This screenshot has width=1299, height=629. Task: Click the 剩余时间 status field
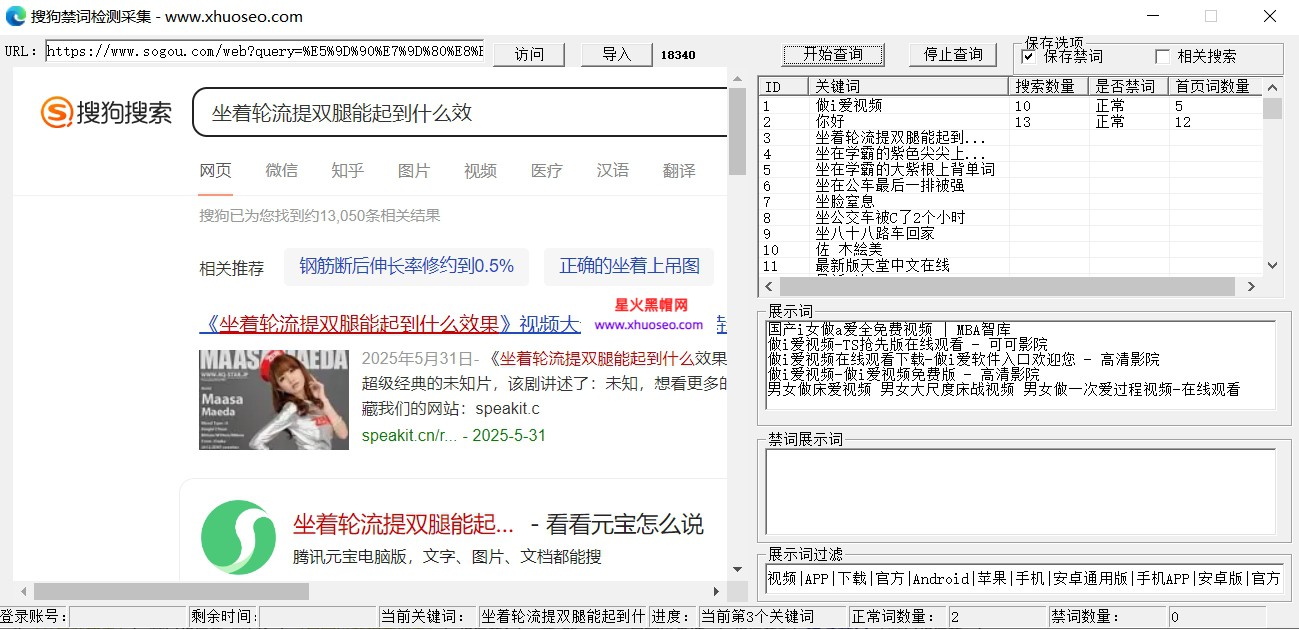(x=317, y=617)
